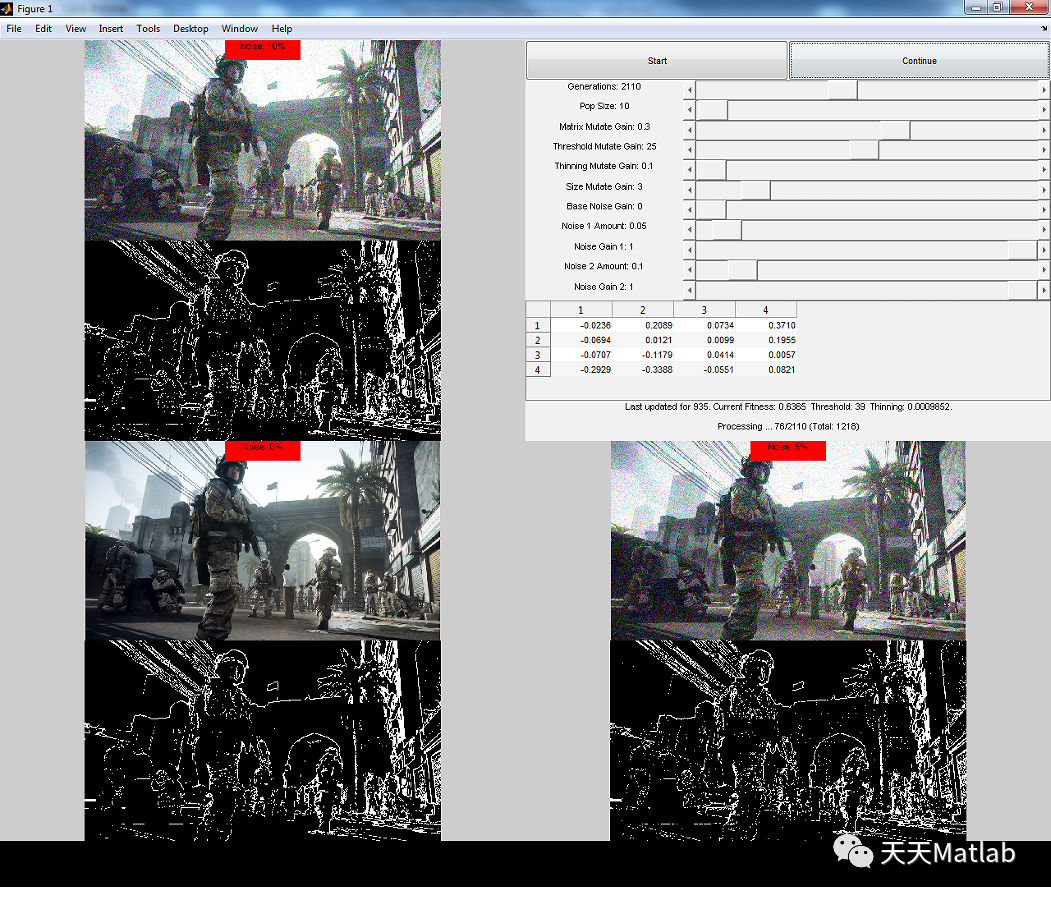The image size is (1051, 900).
Task: Select table column header 3
Action: (x=704, y=310)
